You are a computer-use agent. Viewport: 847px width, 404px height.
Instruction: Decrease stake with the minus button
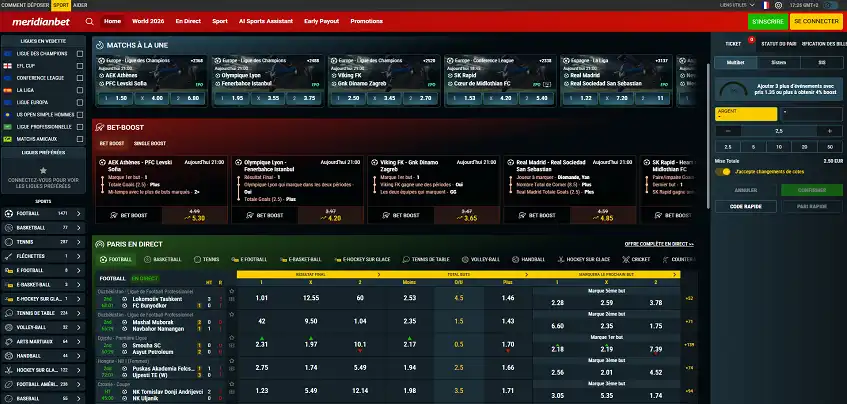tap(728, 131)
